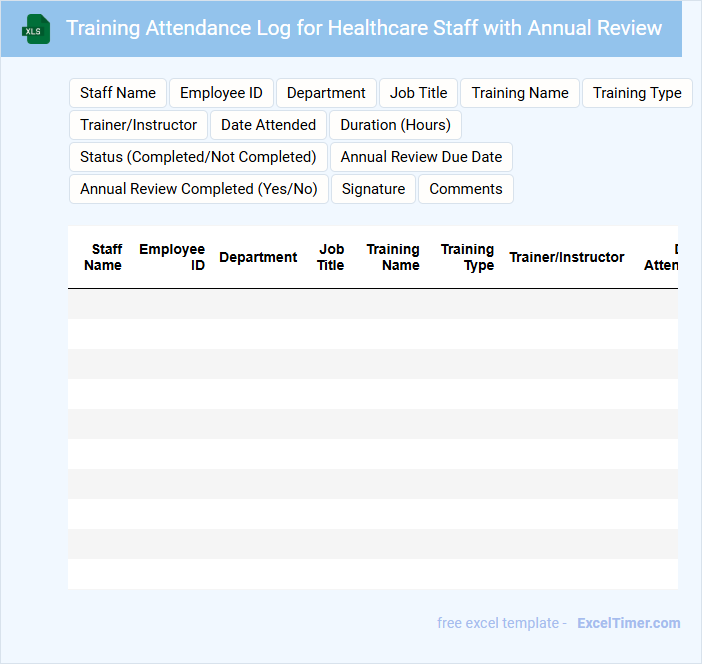
Task: Open the ExcelTimer.com link
Action: click(x=628, y=623)
